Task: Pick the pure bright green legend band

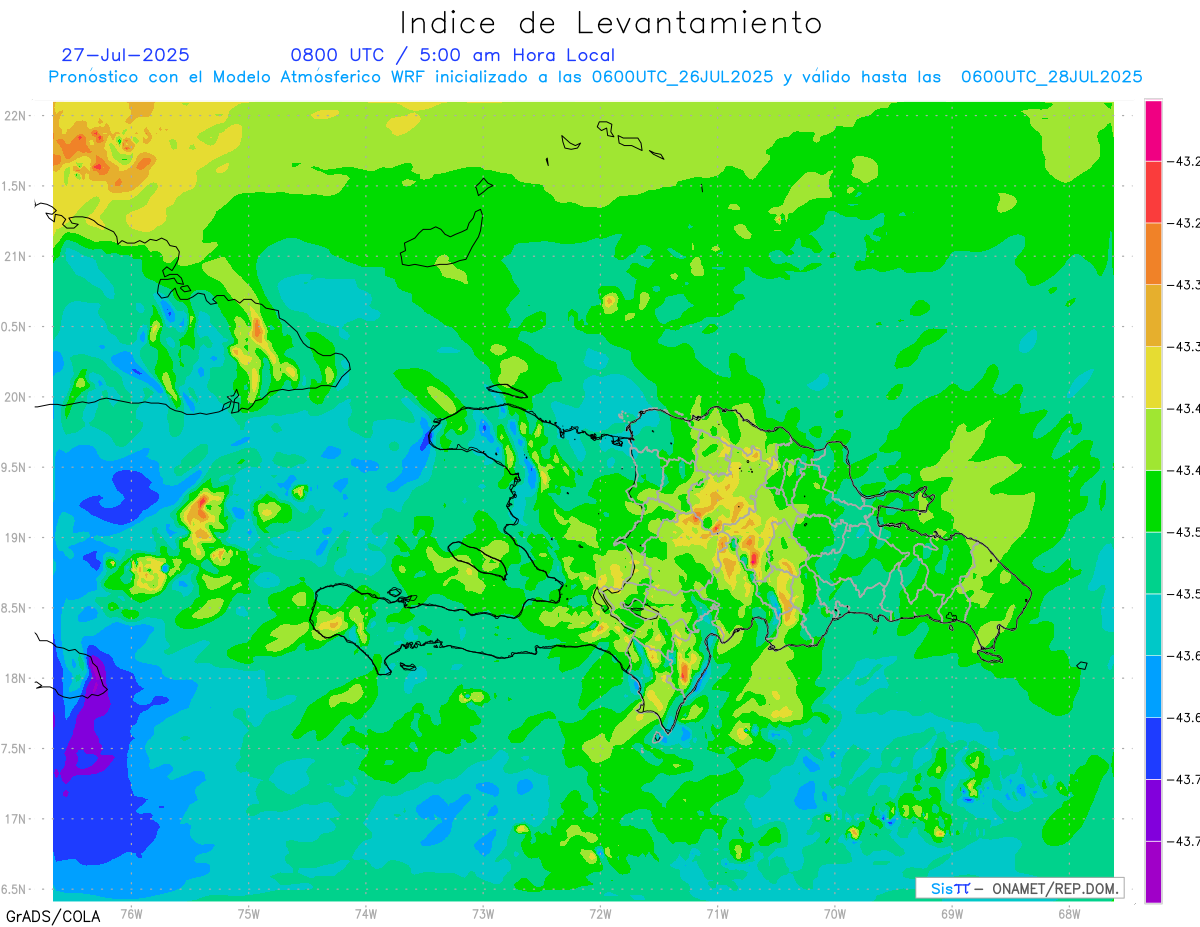Action: pos(1153,501)
